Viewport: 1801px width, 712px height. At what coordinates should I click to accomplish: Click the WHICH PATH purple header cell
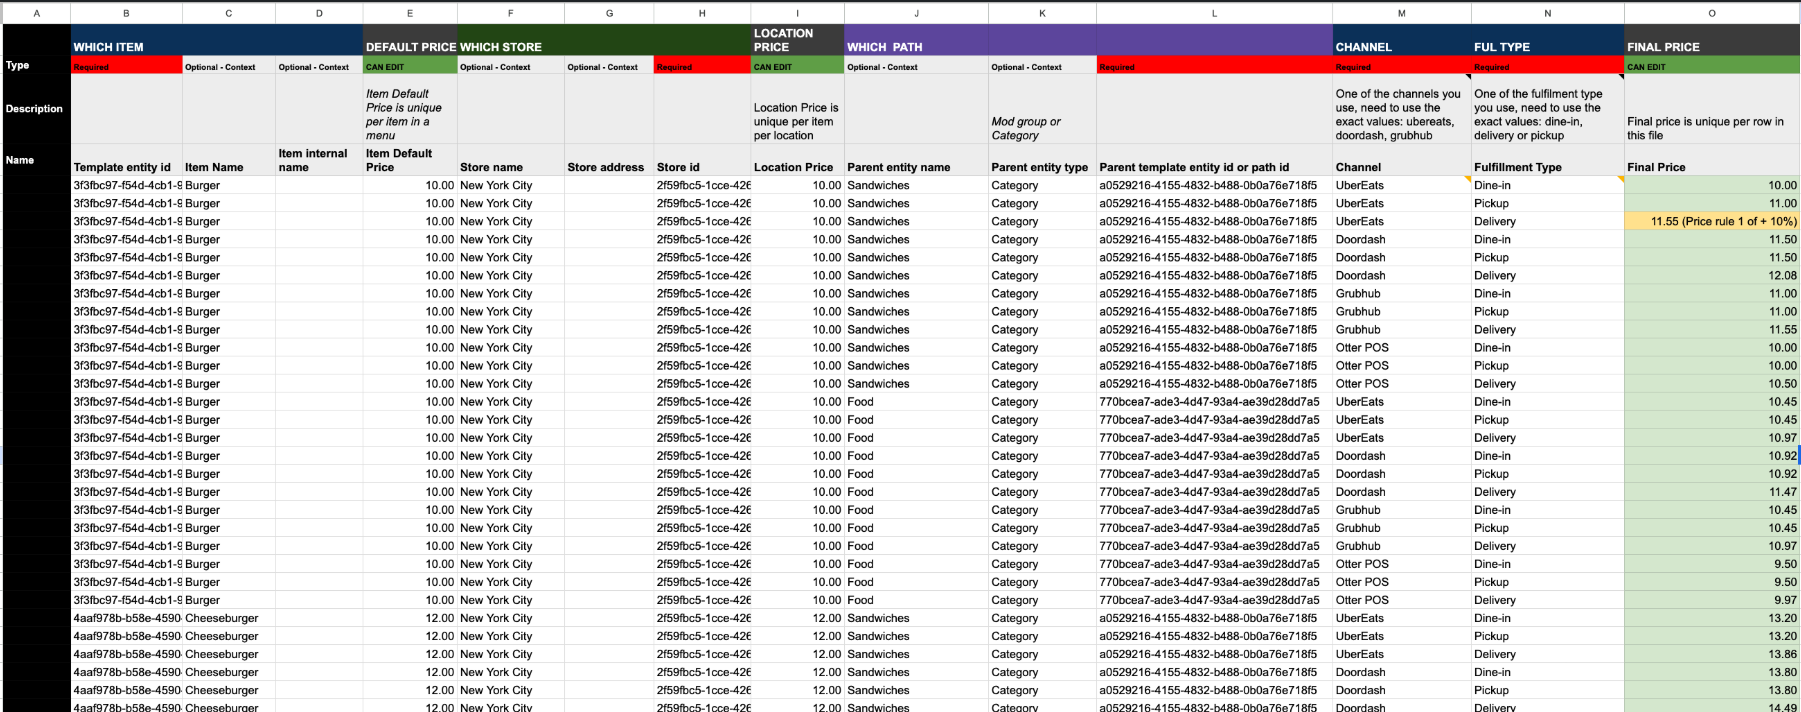(915, 46)
